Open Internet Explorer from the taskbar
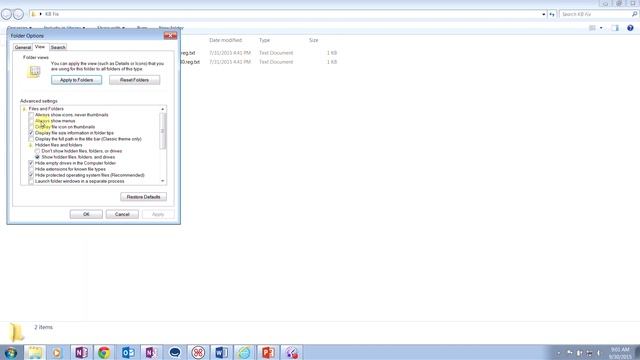This screenshot has width=640, height=360. [244, 352]
